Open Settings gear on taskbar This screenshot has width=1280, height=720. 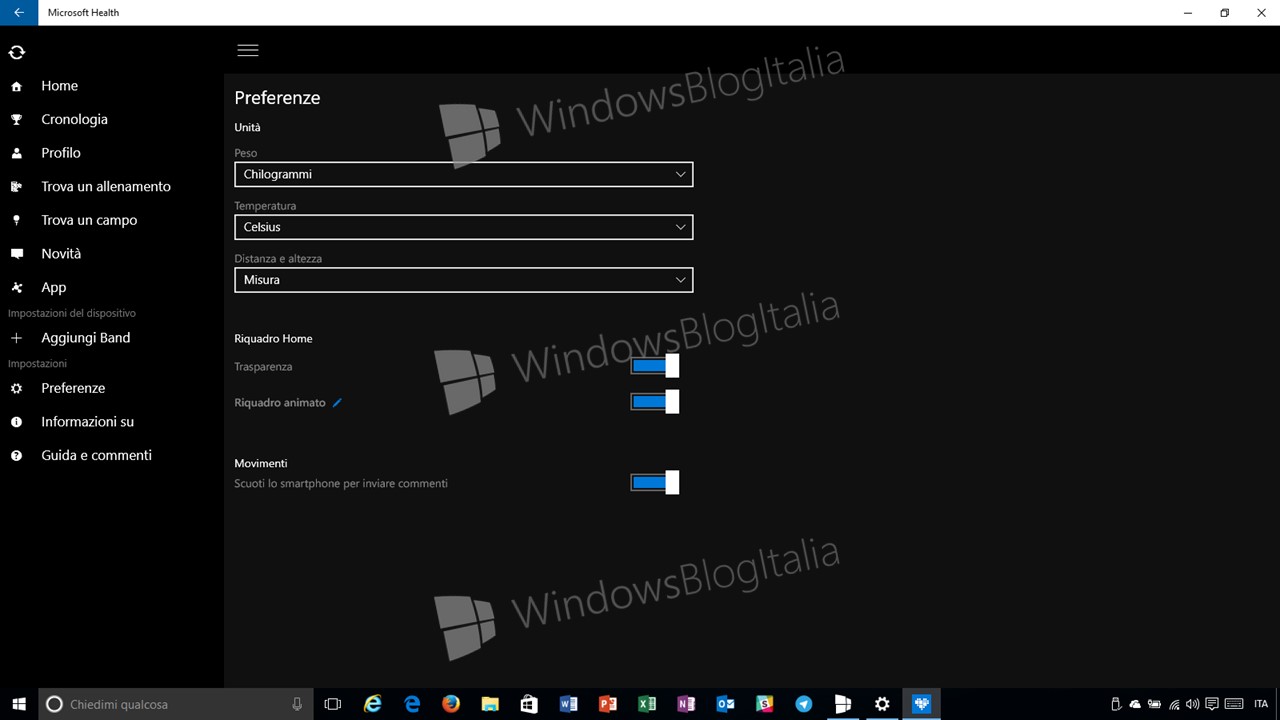pos(882,704)
